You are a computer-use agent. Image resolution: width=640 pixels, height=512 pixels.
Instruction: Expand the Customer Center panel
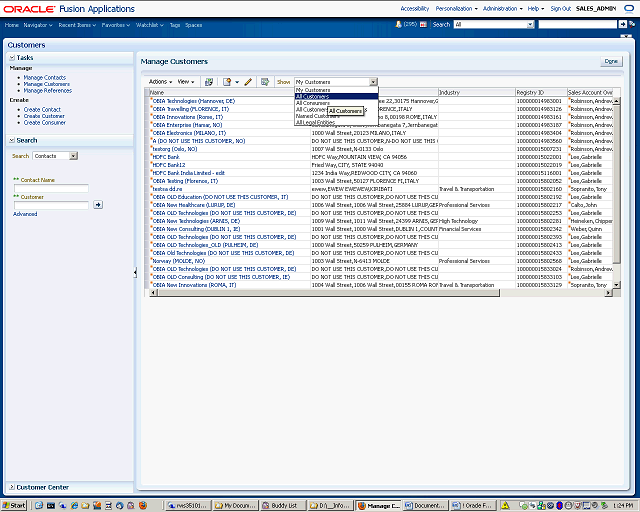(x=12, y=487)
